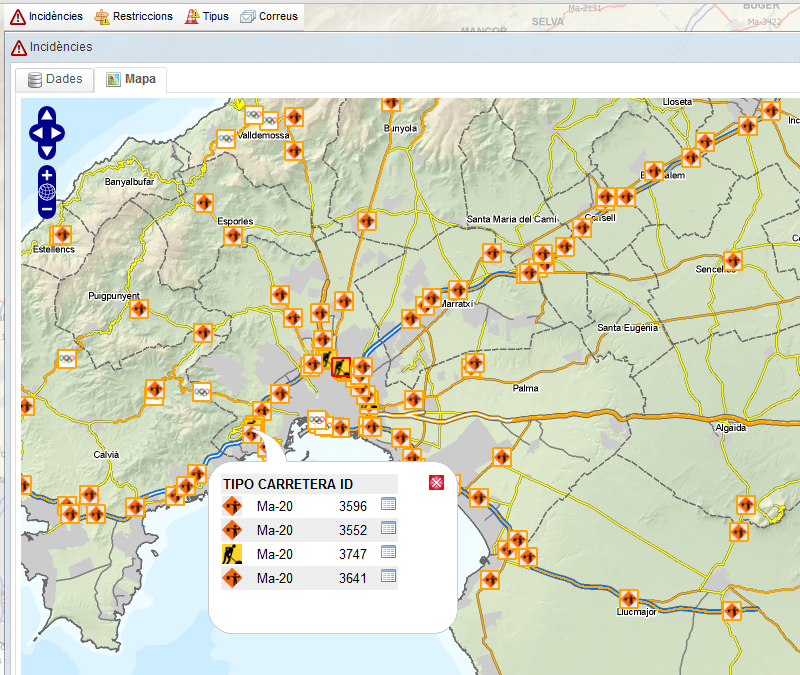Pan the map up with the arrow control
The image size is (800, 675).
[x=47, y=115]
